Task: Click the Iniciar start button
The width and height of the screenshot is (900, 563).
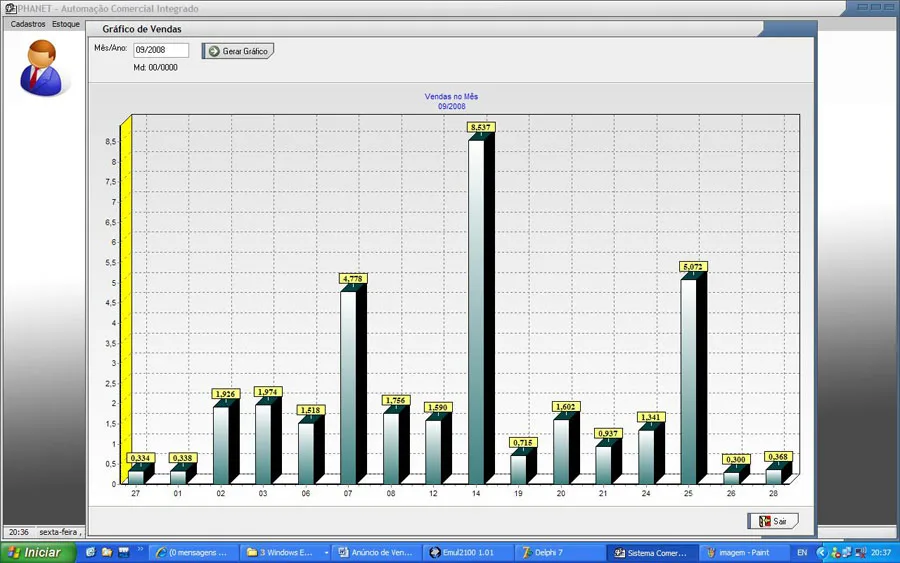Action: (x=38, y=553)
